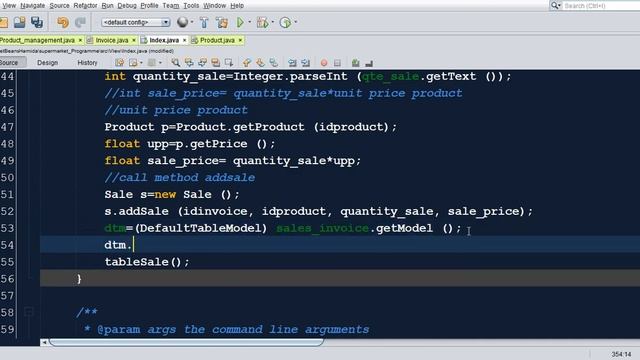Click Previous Bookmark icon
The height and width of the screenshot is (360, 640).
pos(247,63)
